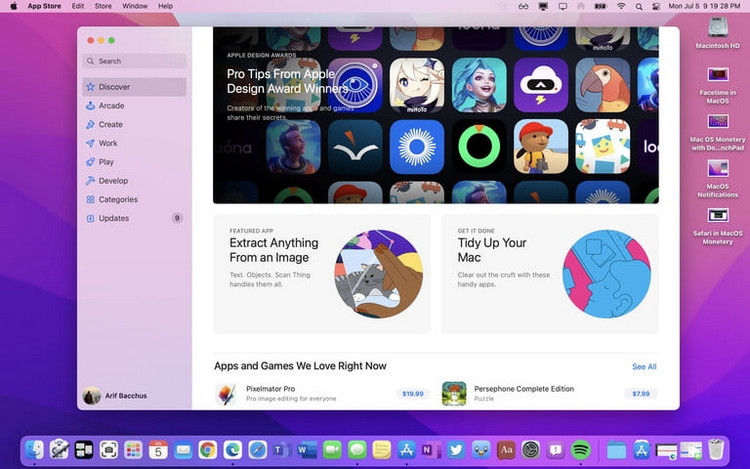Open Mail from the Dock
Screen dimensions: 750x469
[183, 450]
